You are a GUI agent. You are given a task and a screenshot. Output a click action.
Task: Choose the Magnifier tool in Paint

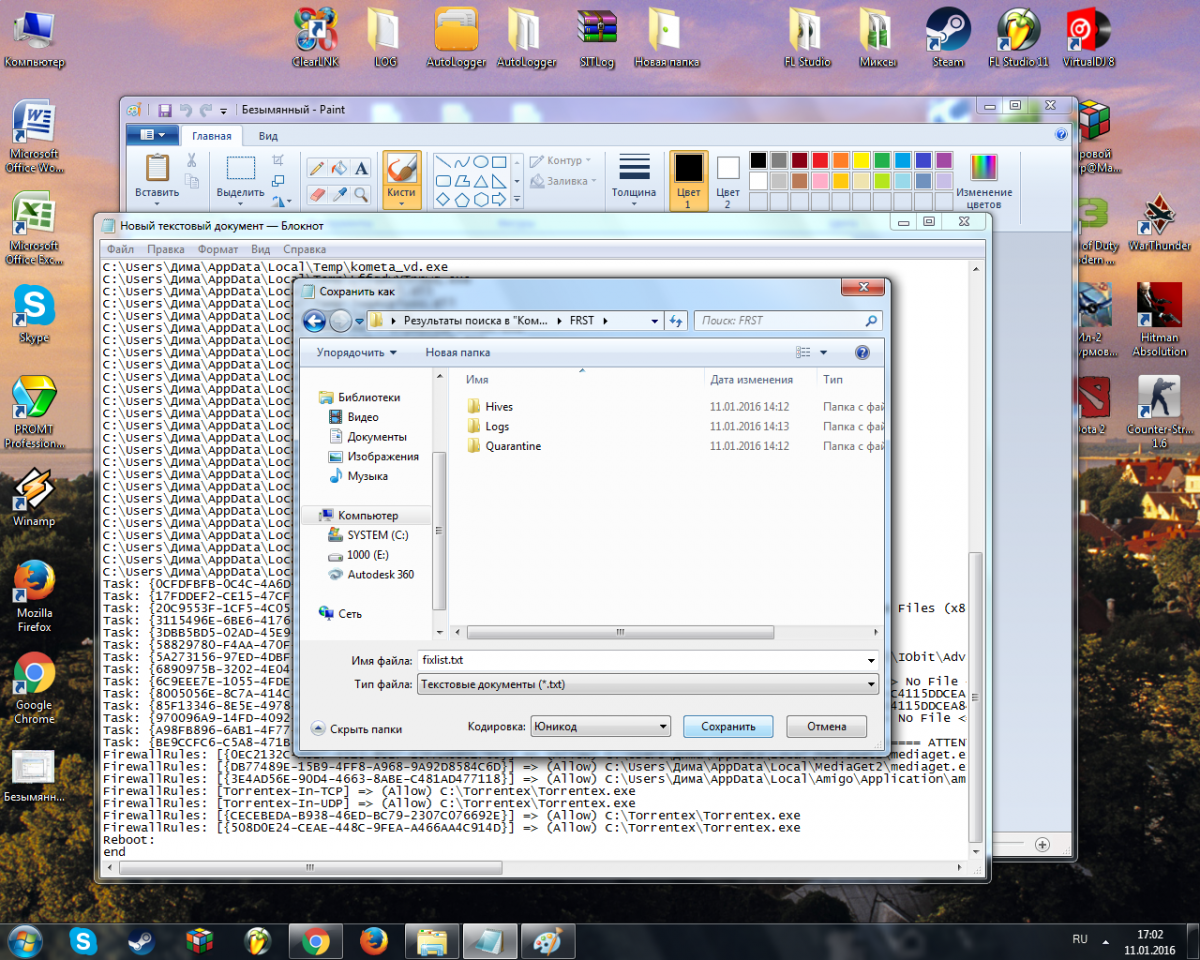[361, 193]
